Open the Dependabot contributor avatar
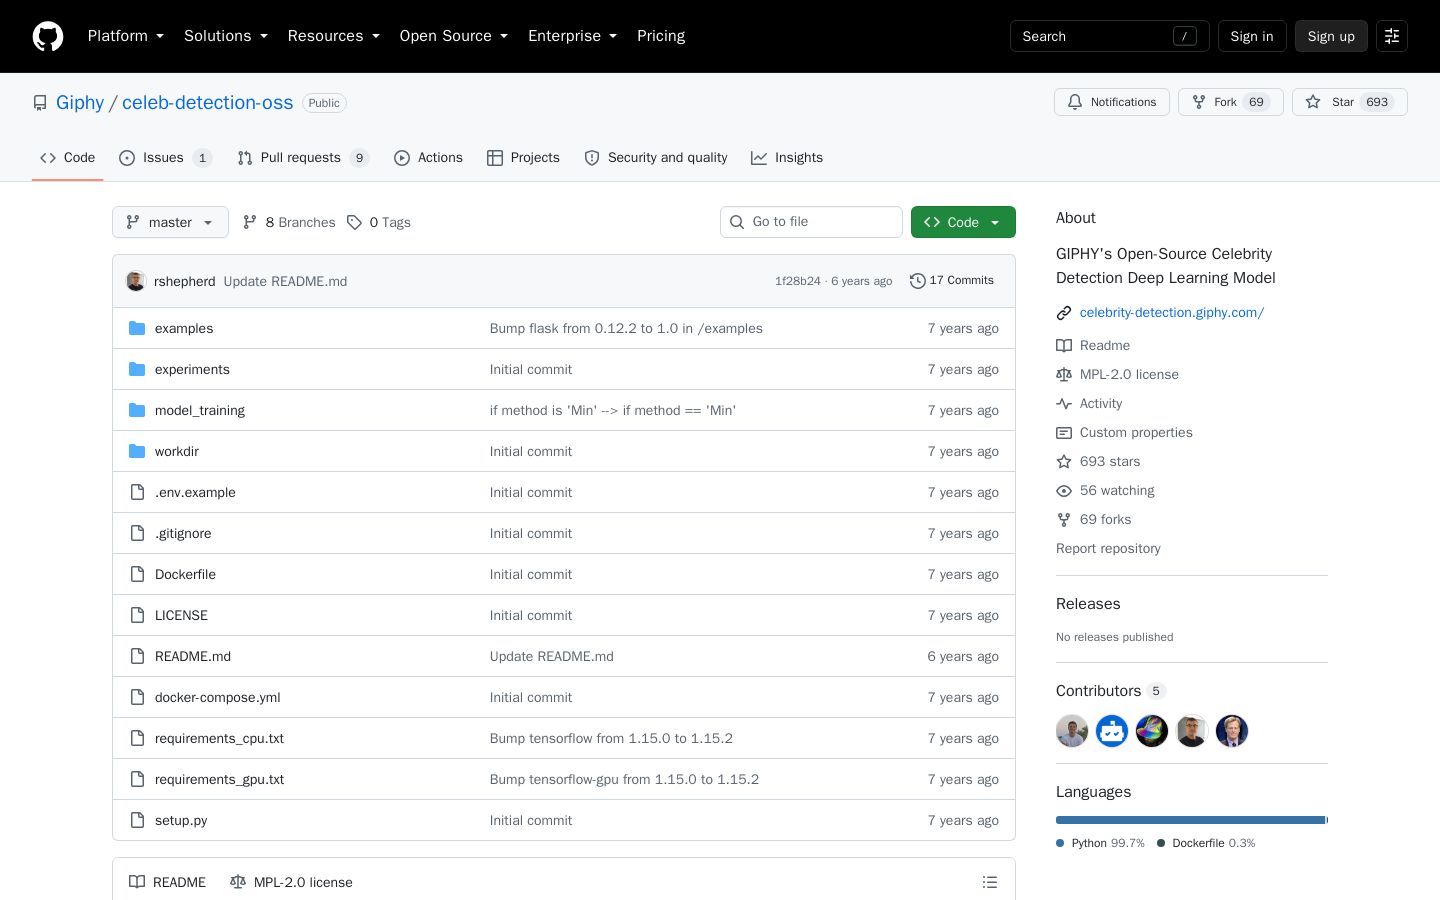This screenshot has width=1440, height=900. tap(1112, 731)
